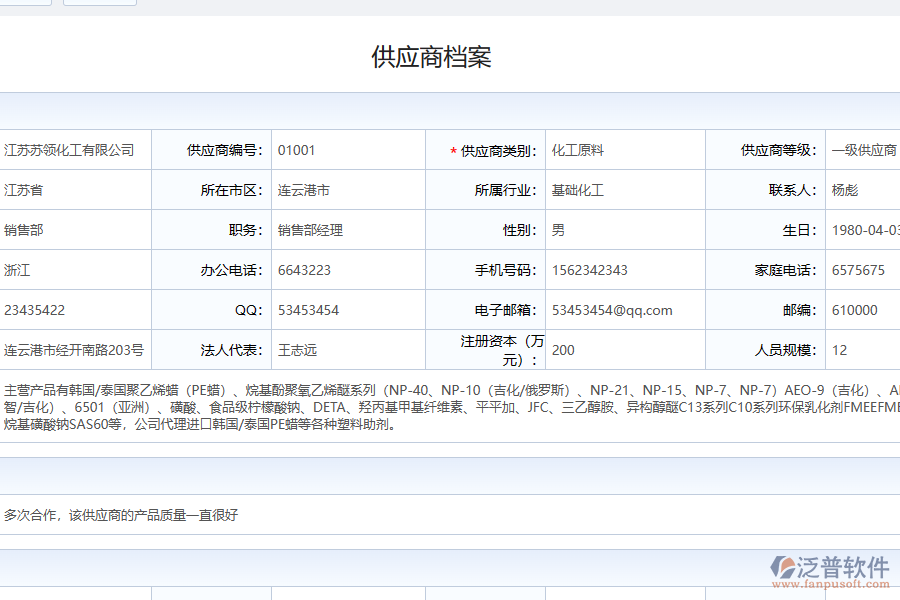Select the QQ number field

click(330, 309)
